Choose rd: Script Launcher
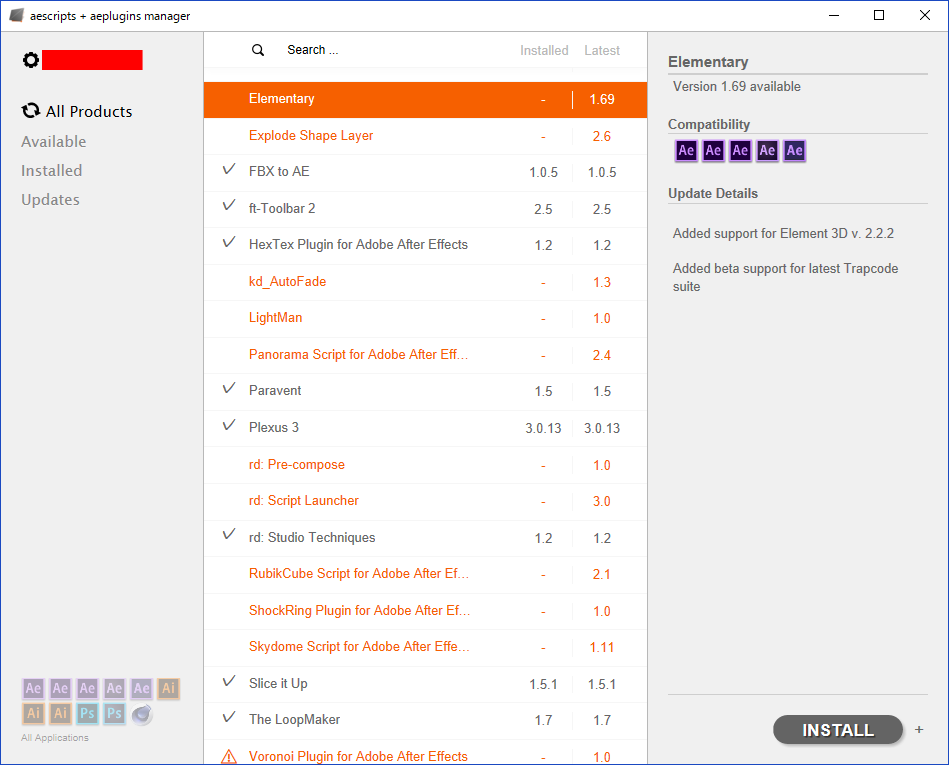The image size is (949, 765). (x=425, y=501)
